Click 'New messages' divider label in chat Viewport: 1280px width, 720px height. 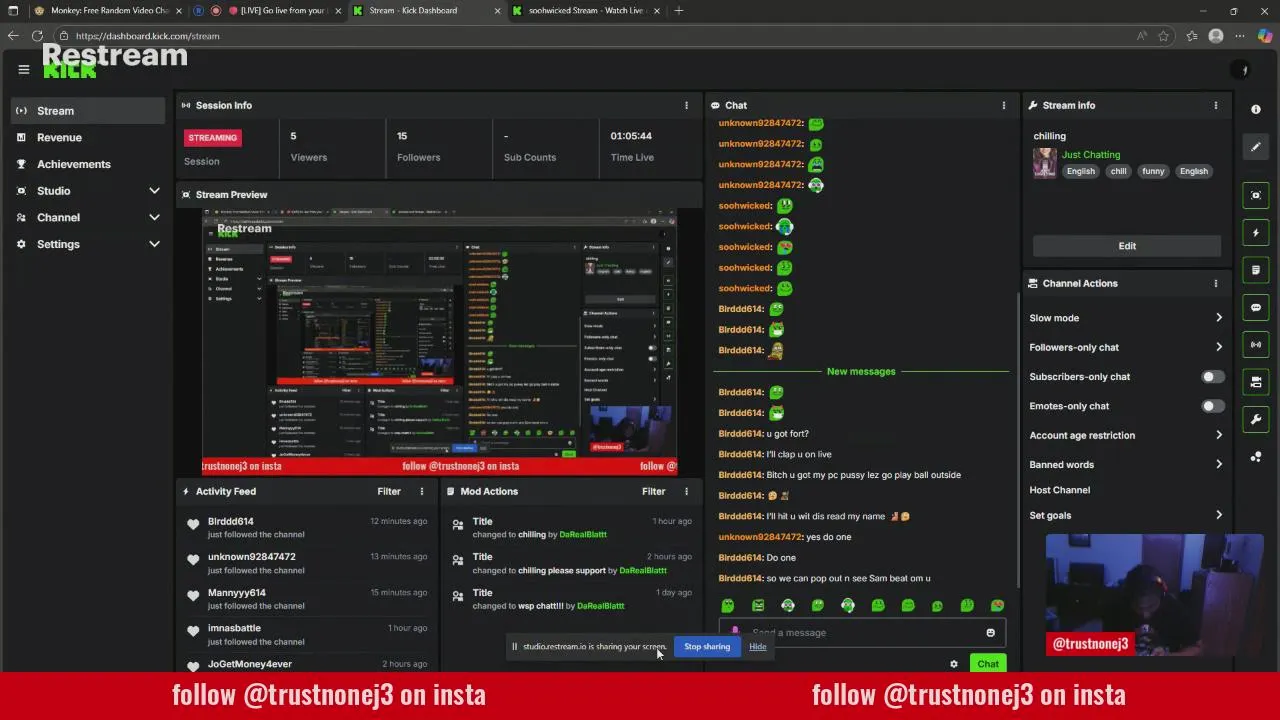861,372
